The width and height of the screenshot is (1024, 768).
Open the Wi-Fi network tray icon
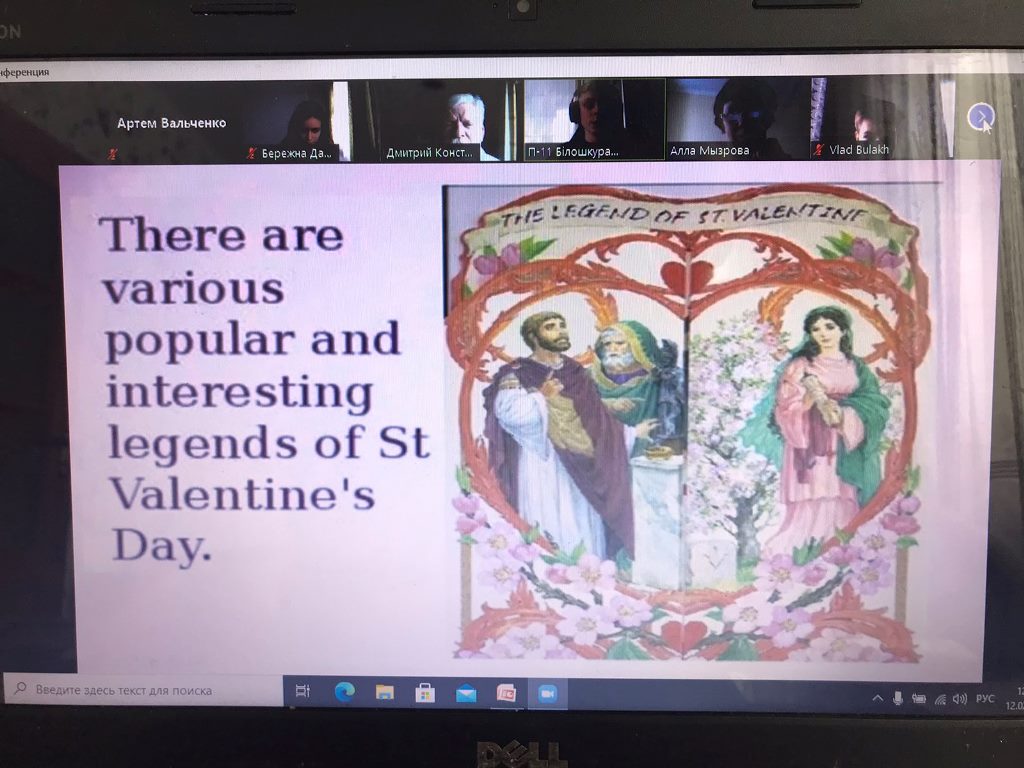pos(940,699)
